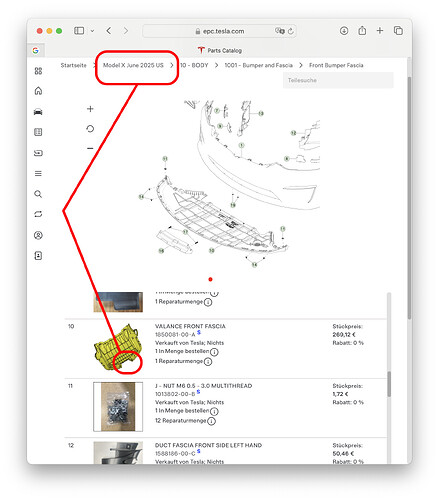
Task: Click DUCT FASCIA FRONT SIDE LEFT HAND title
Action: click(x=208, y=445)
